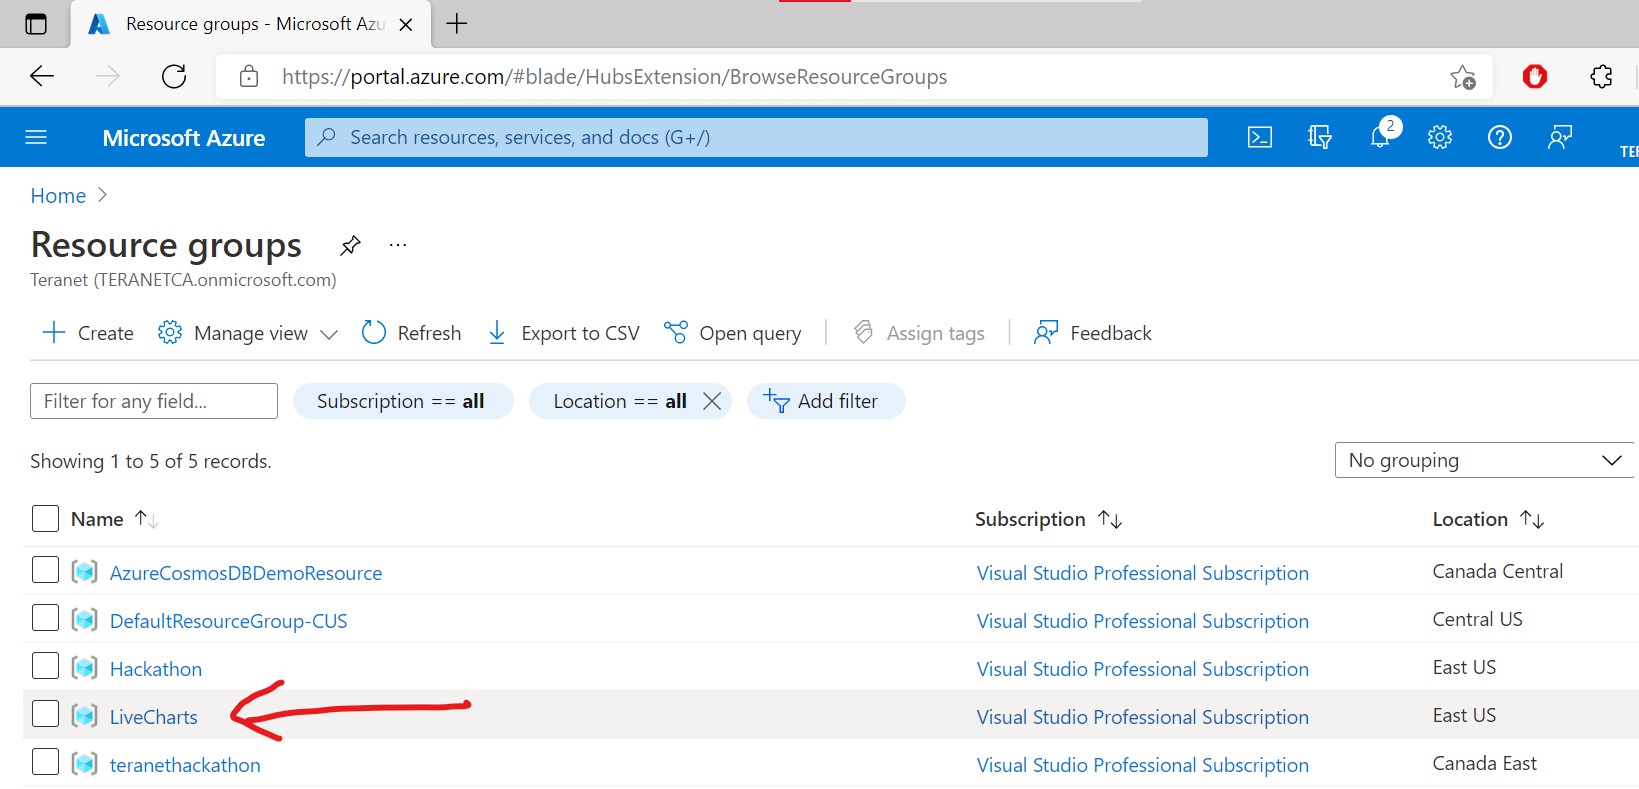1639x789 pixels.
Task: Open the Help question mark icon
Action: click(x=1500, y=137)
